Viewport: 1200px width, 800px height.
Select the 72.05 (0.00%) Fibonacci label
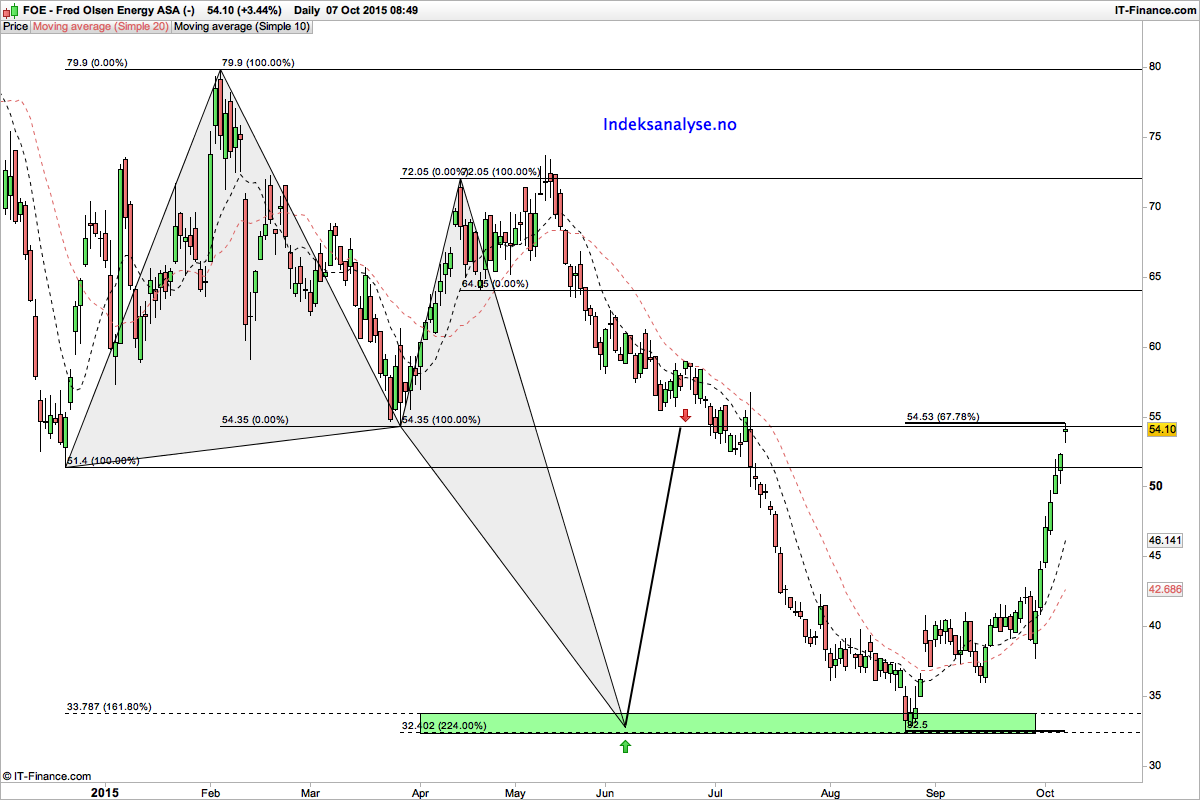(432, 172)
